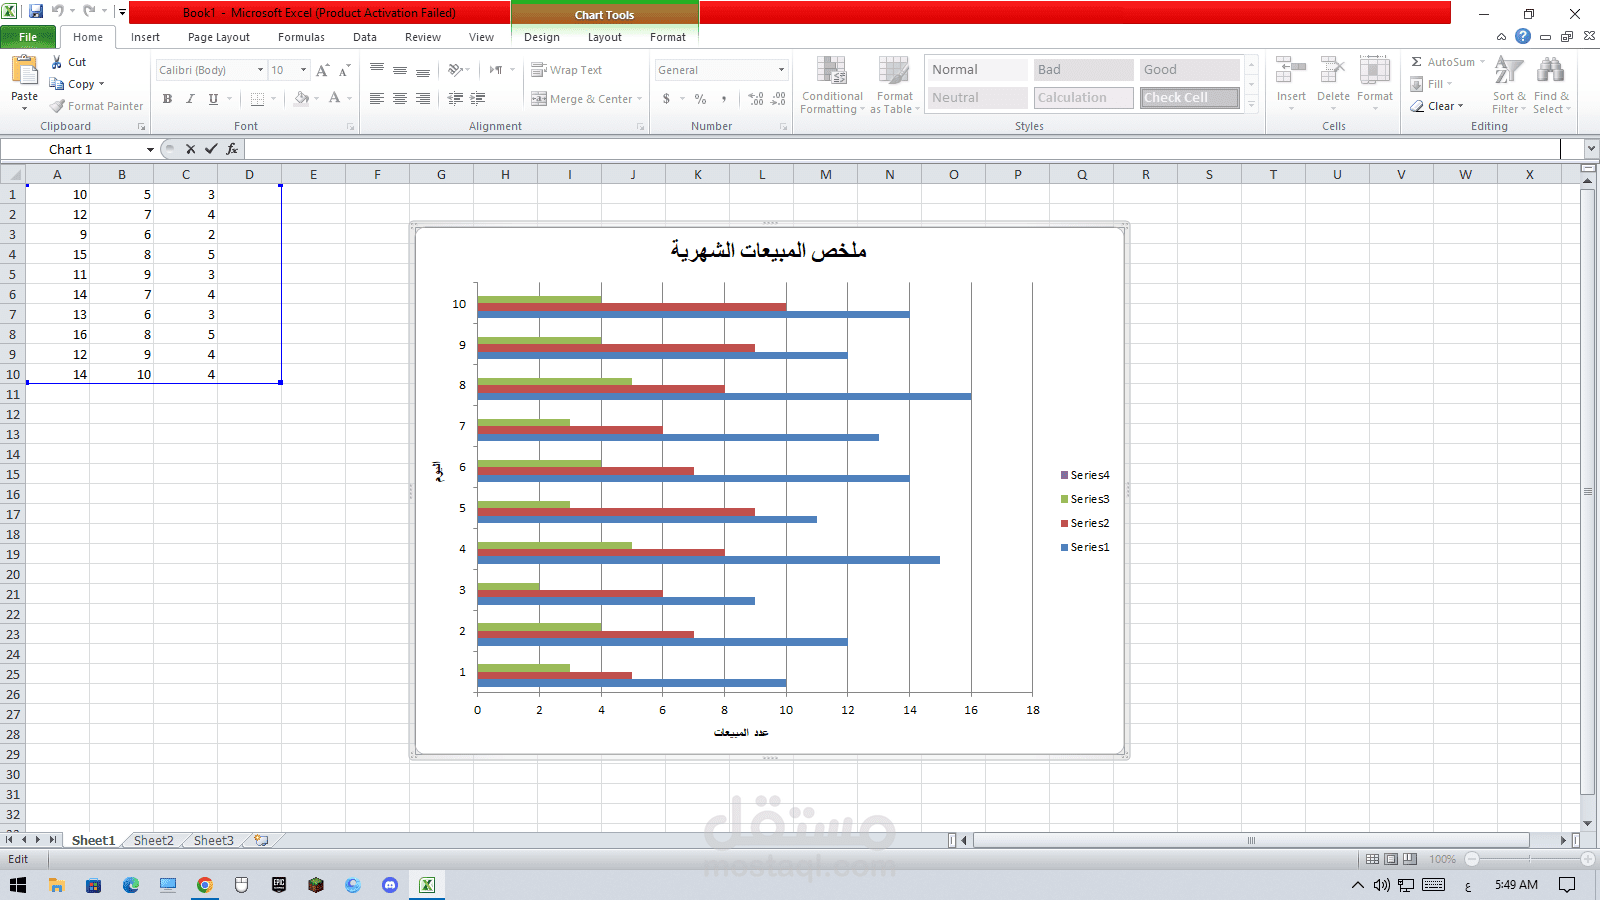Click the Increase Decimal icon
Viewport: 1600px width, 901px height.
click(x=756, y=98)
